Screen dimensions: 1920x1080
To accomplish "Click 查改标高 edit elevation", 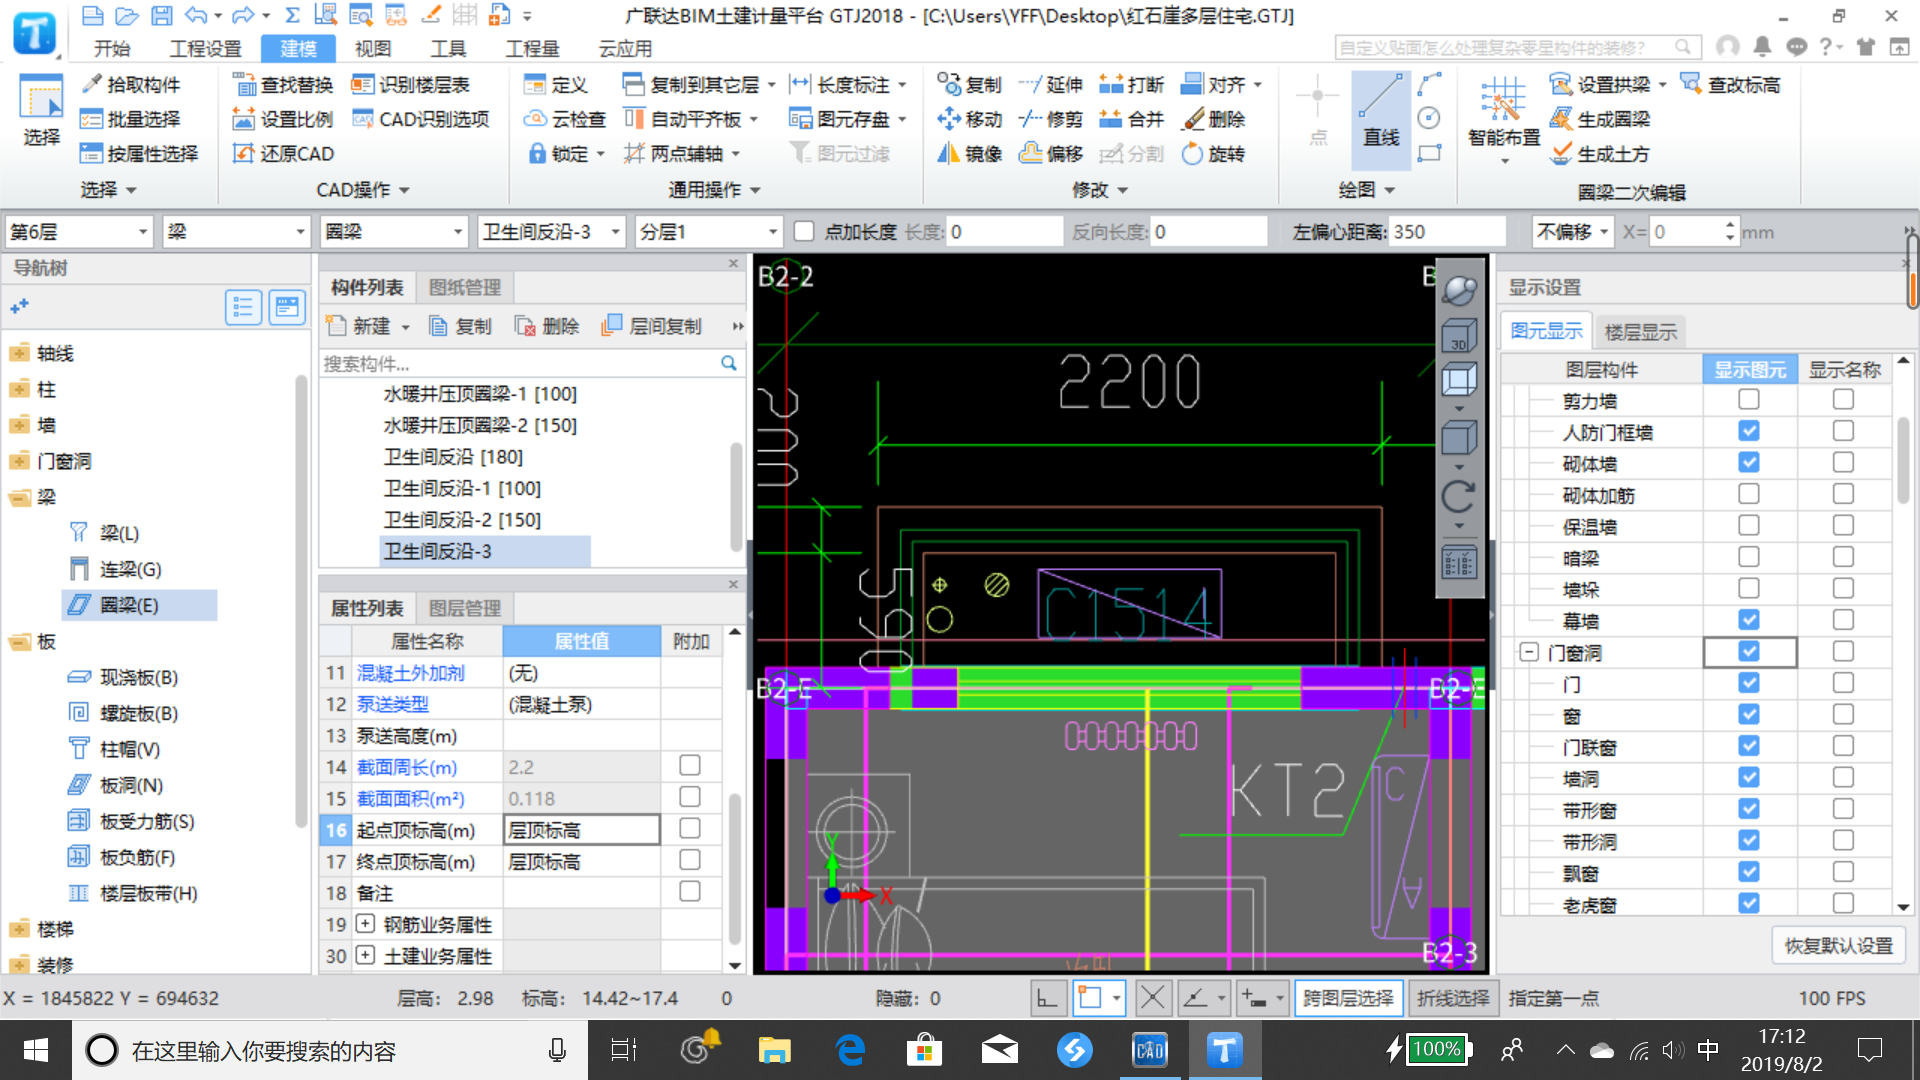I will 1730,85.
